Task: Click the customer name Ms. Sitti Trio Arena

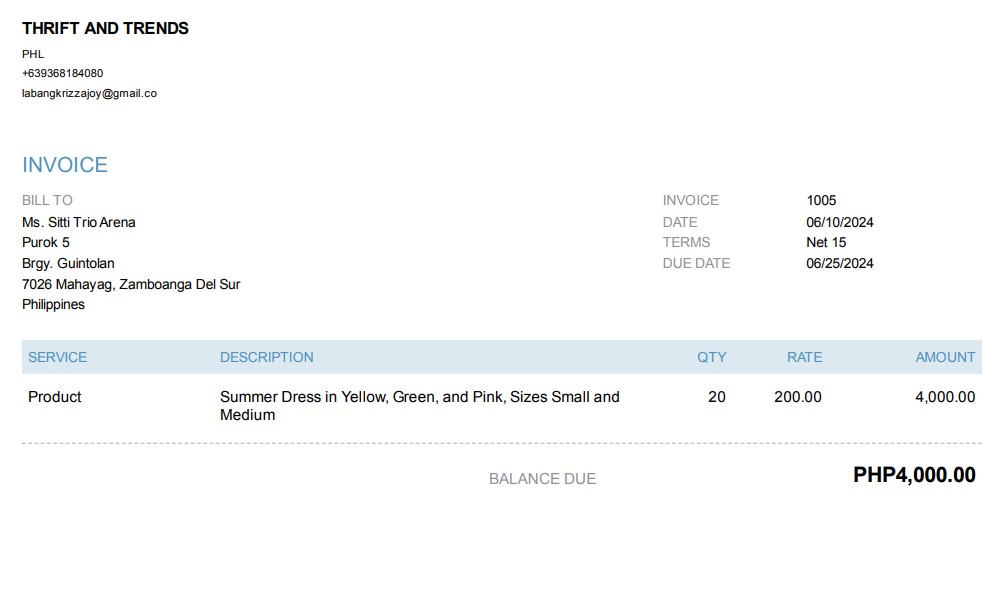Action: 79,222
